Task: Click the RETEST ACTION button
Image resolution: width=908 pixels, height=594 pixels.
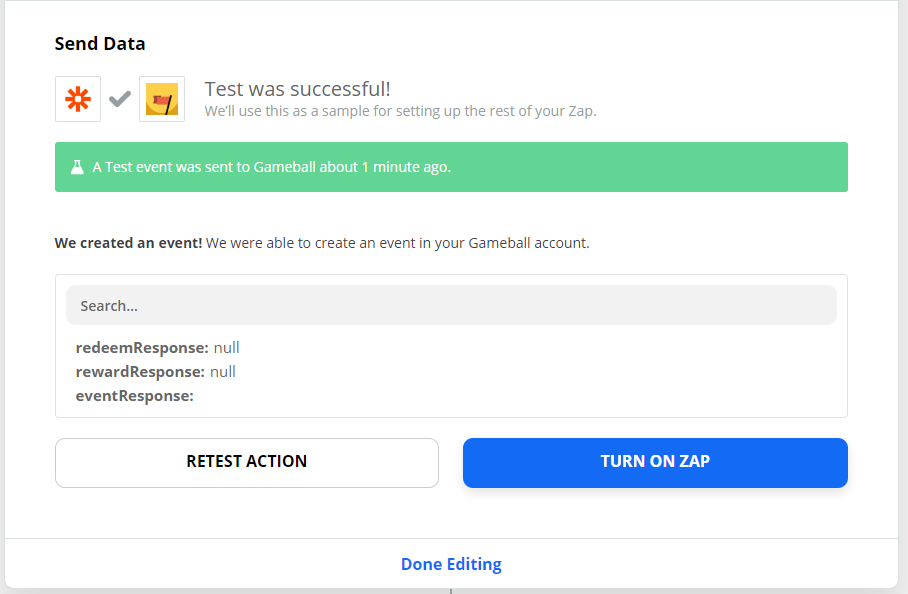Action: (x=247, y=463)
